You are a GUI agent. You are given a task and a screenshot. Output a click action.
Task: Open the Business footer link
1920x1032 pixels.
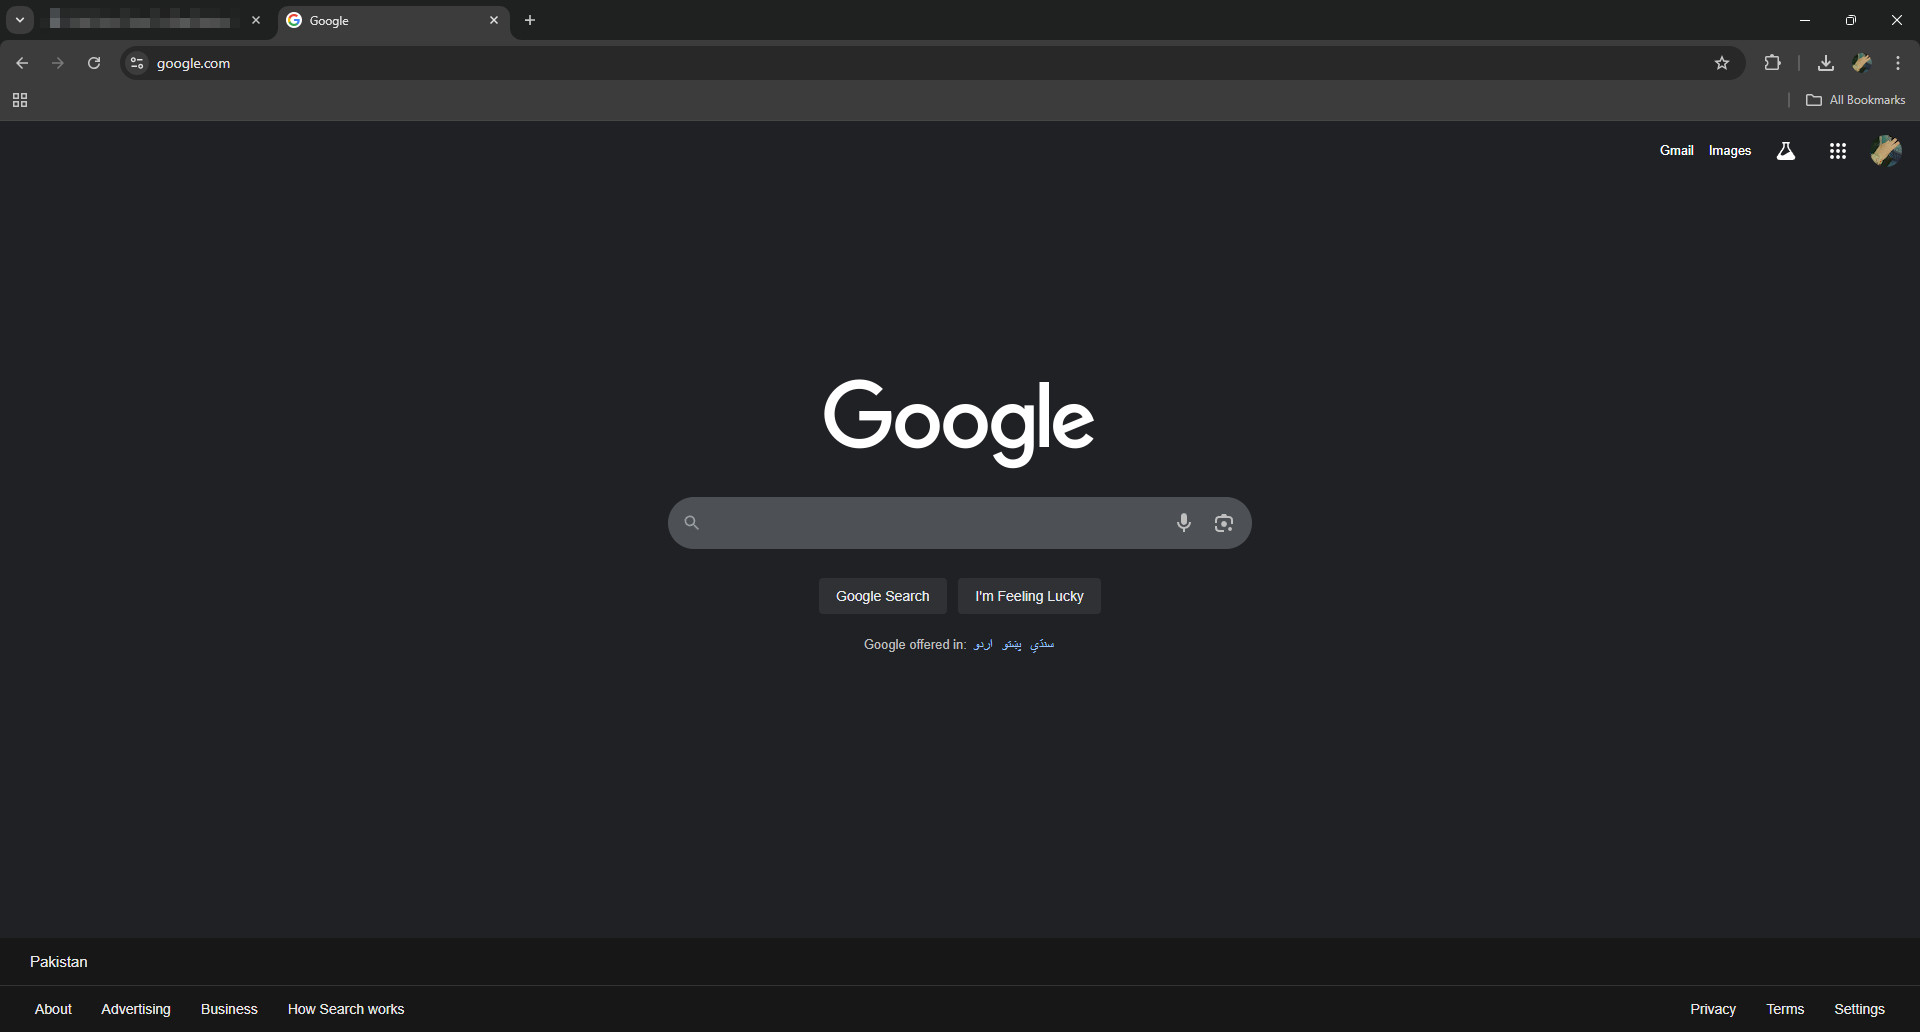coord(229,1009)
